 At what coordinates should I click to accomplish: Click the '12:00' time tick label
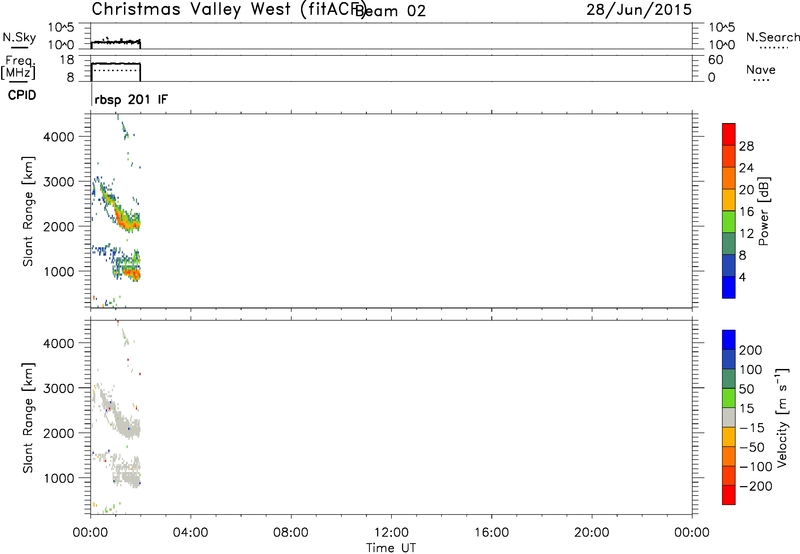(x=391, y=533)
